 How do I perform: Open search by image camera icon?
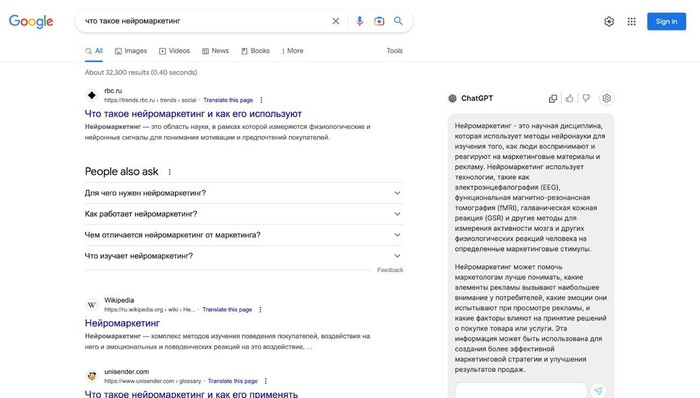pos(379,21)
